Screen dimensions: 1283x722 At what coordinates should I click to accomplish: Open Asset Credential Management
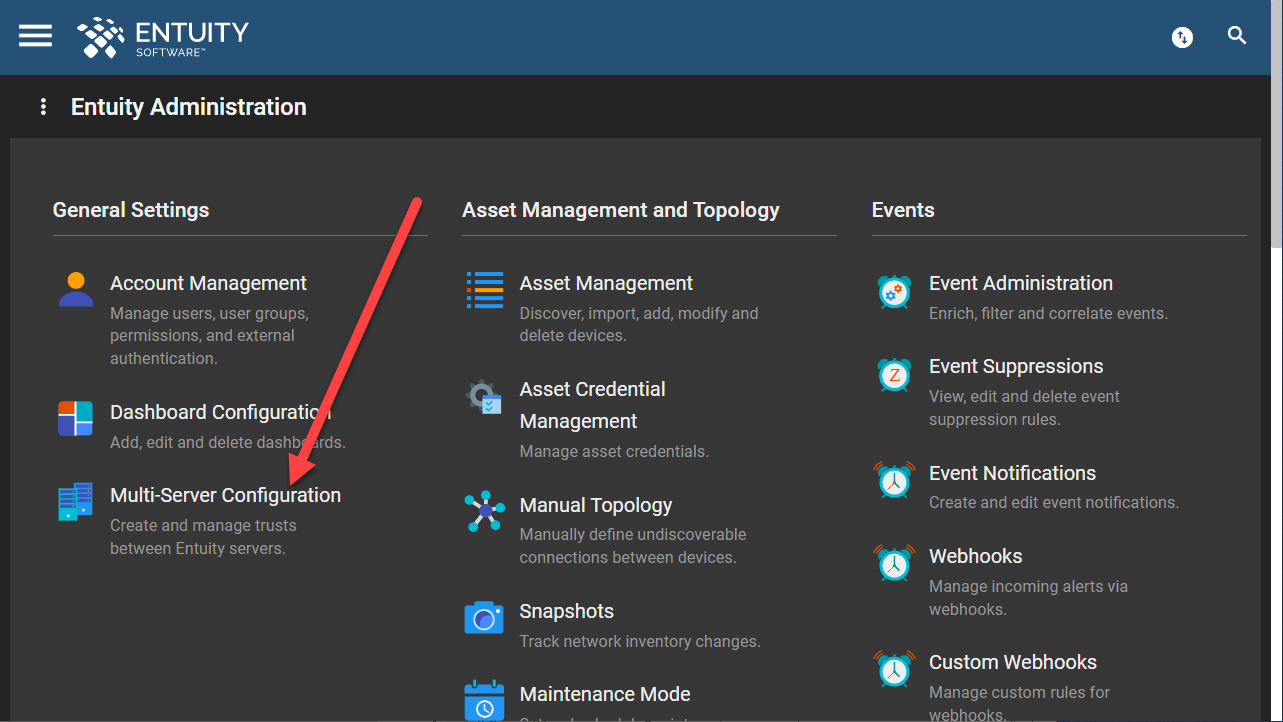coord(592,405)
